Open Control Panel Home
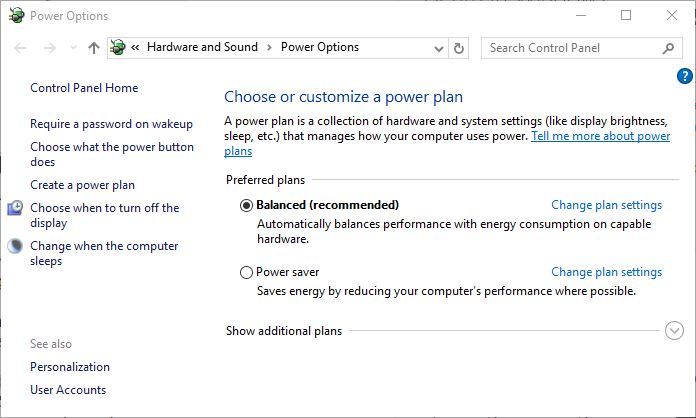This screenshot has height=418, width=696. point(84,88)
